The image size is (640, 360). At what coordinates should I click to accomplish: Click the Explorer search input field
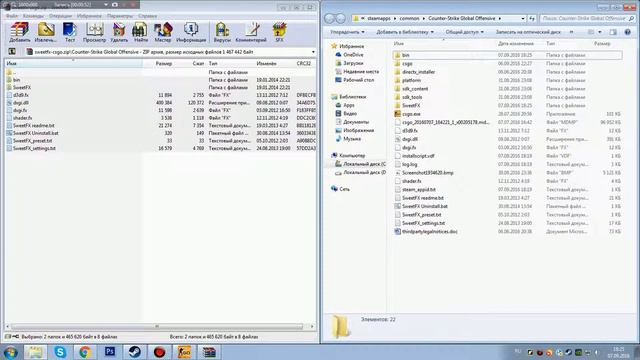click(x=588, y=18)
